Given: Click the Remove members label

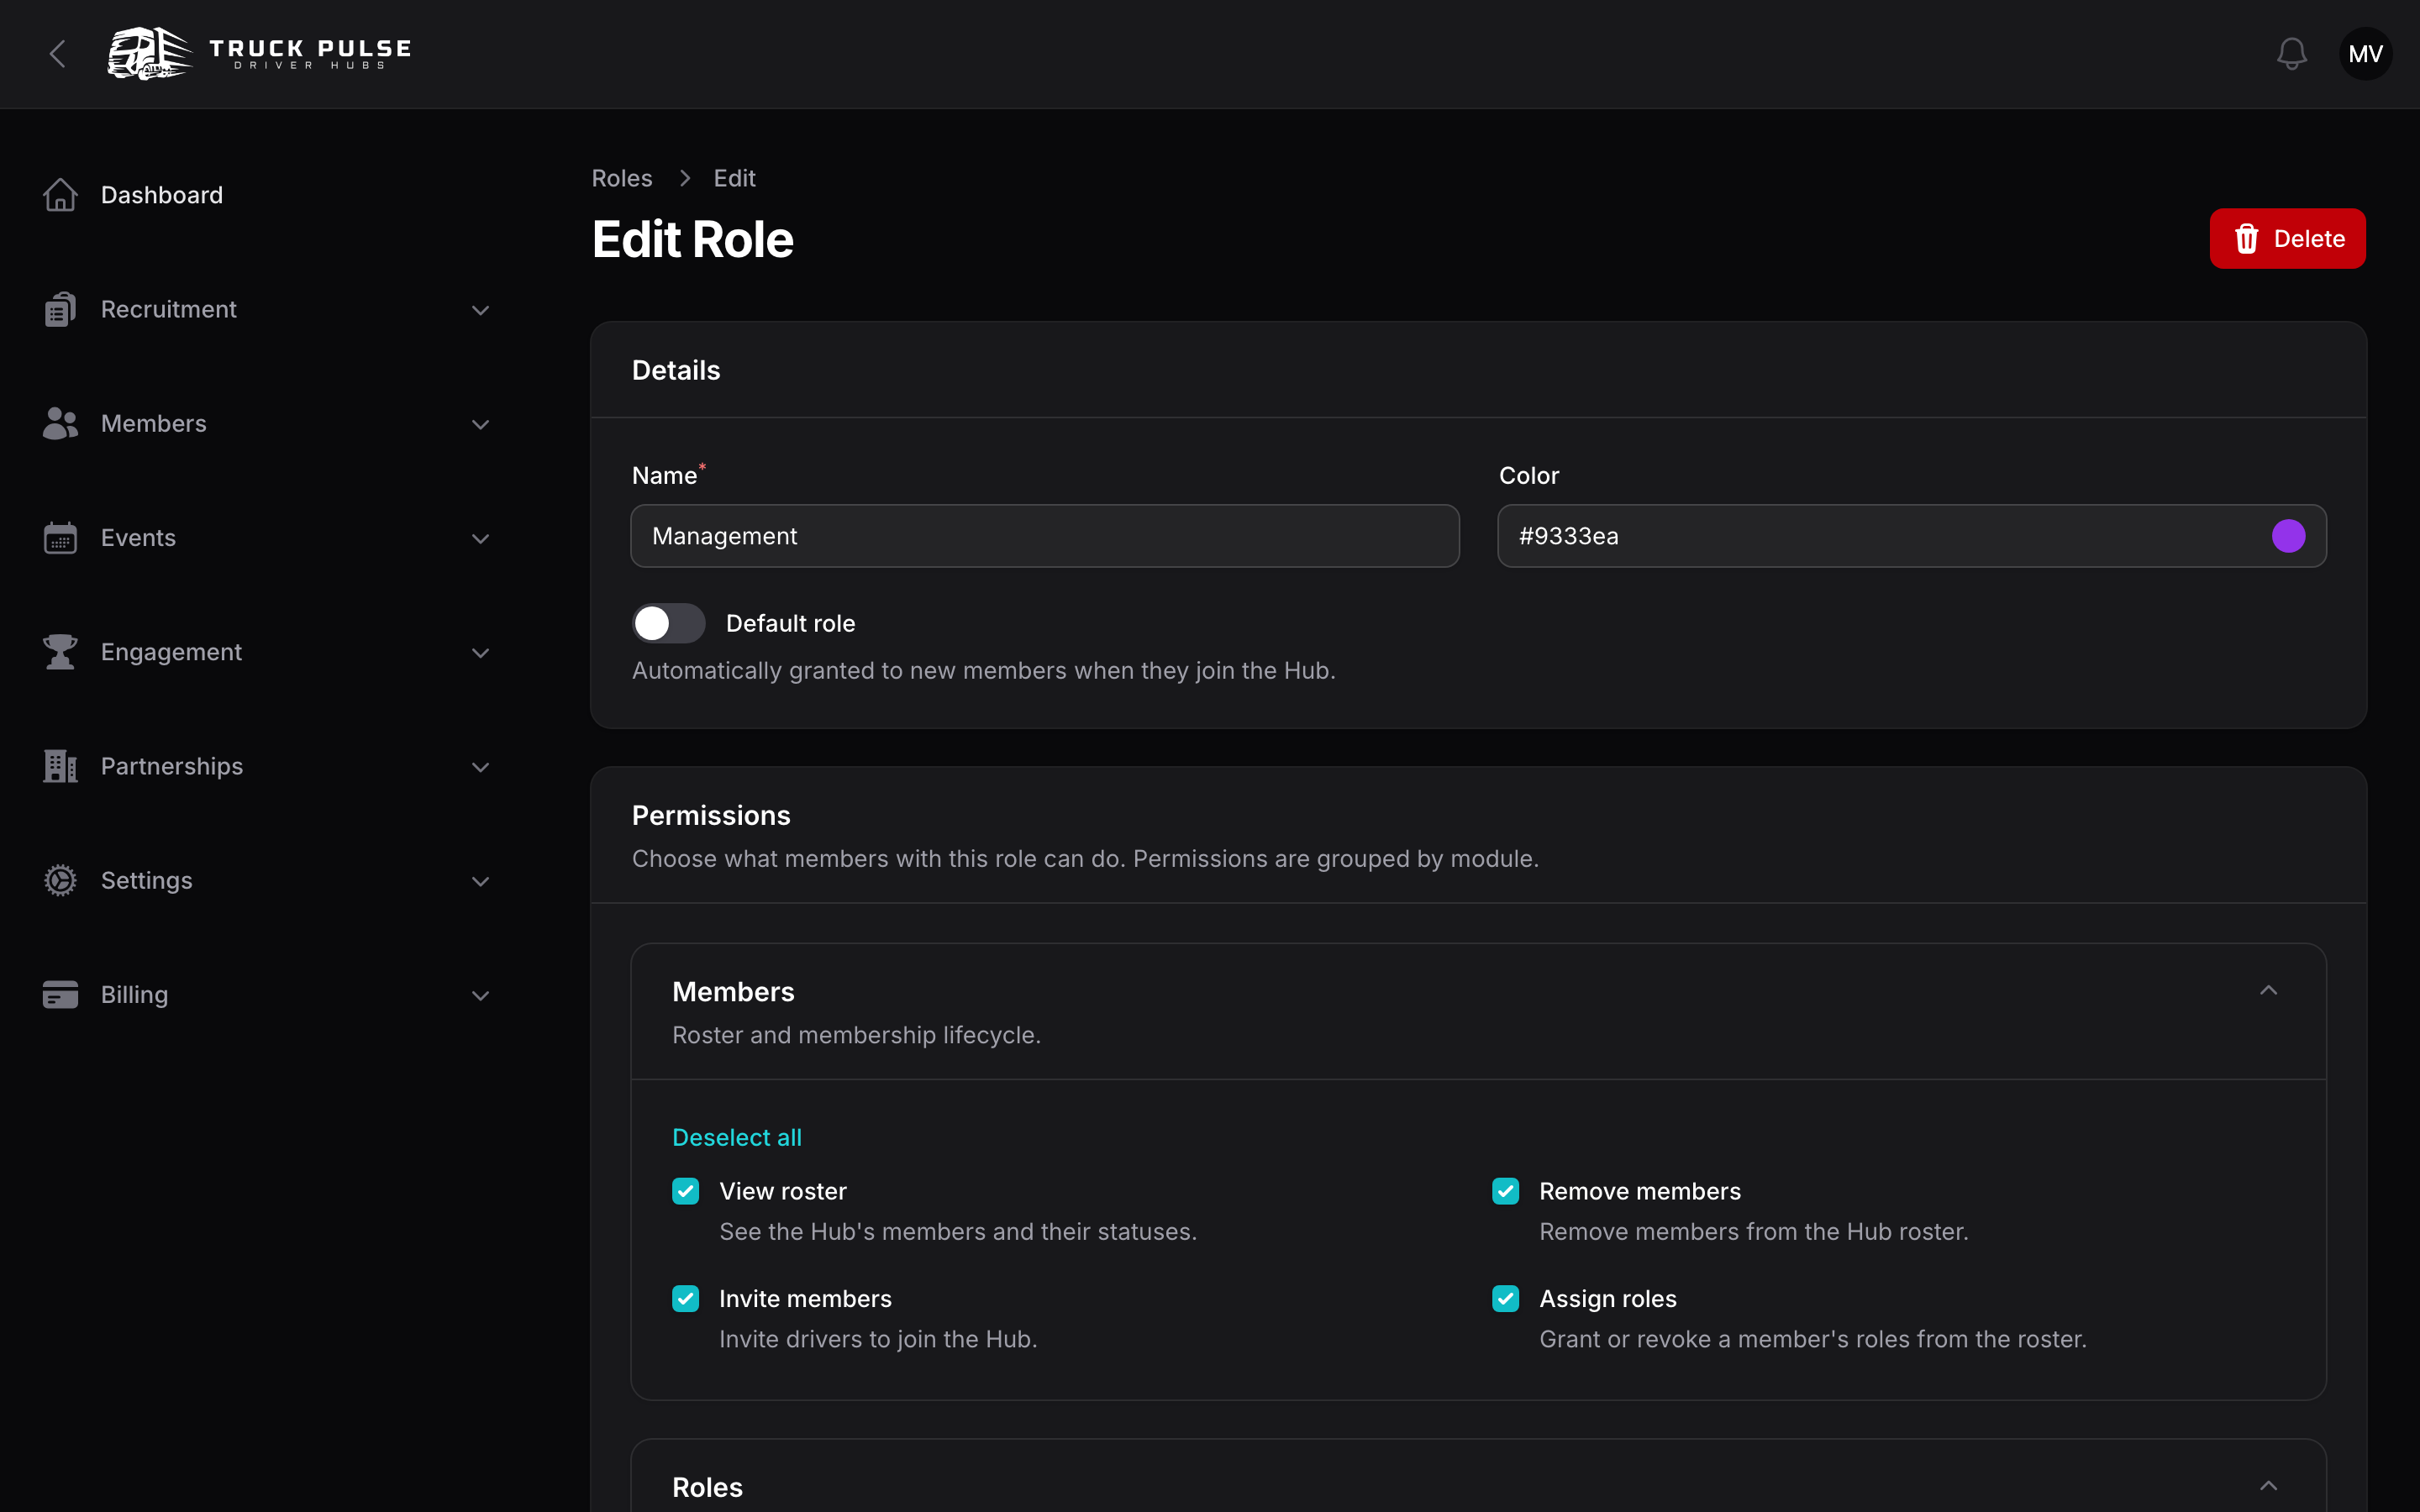Looking at the screenshot, I should [1640, 1191].
